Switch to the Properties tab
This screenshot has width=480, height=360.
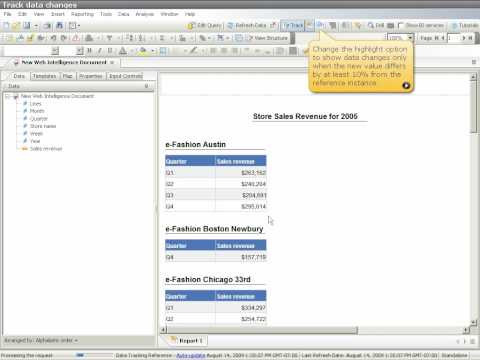tap(91, 76)
